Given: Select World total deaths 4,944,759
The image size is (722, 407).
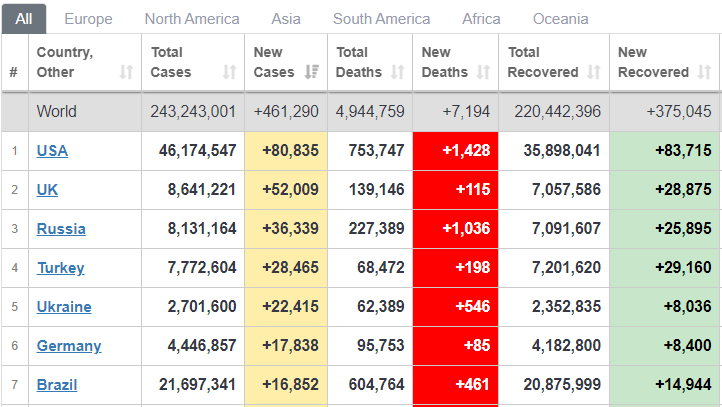Looking at the screenshot, I should pyautogui.click(x=370, y=111).
